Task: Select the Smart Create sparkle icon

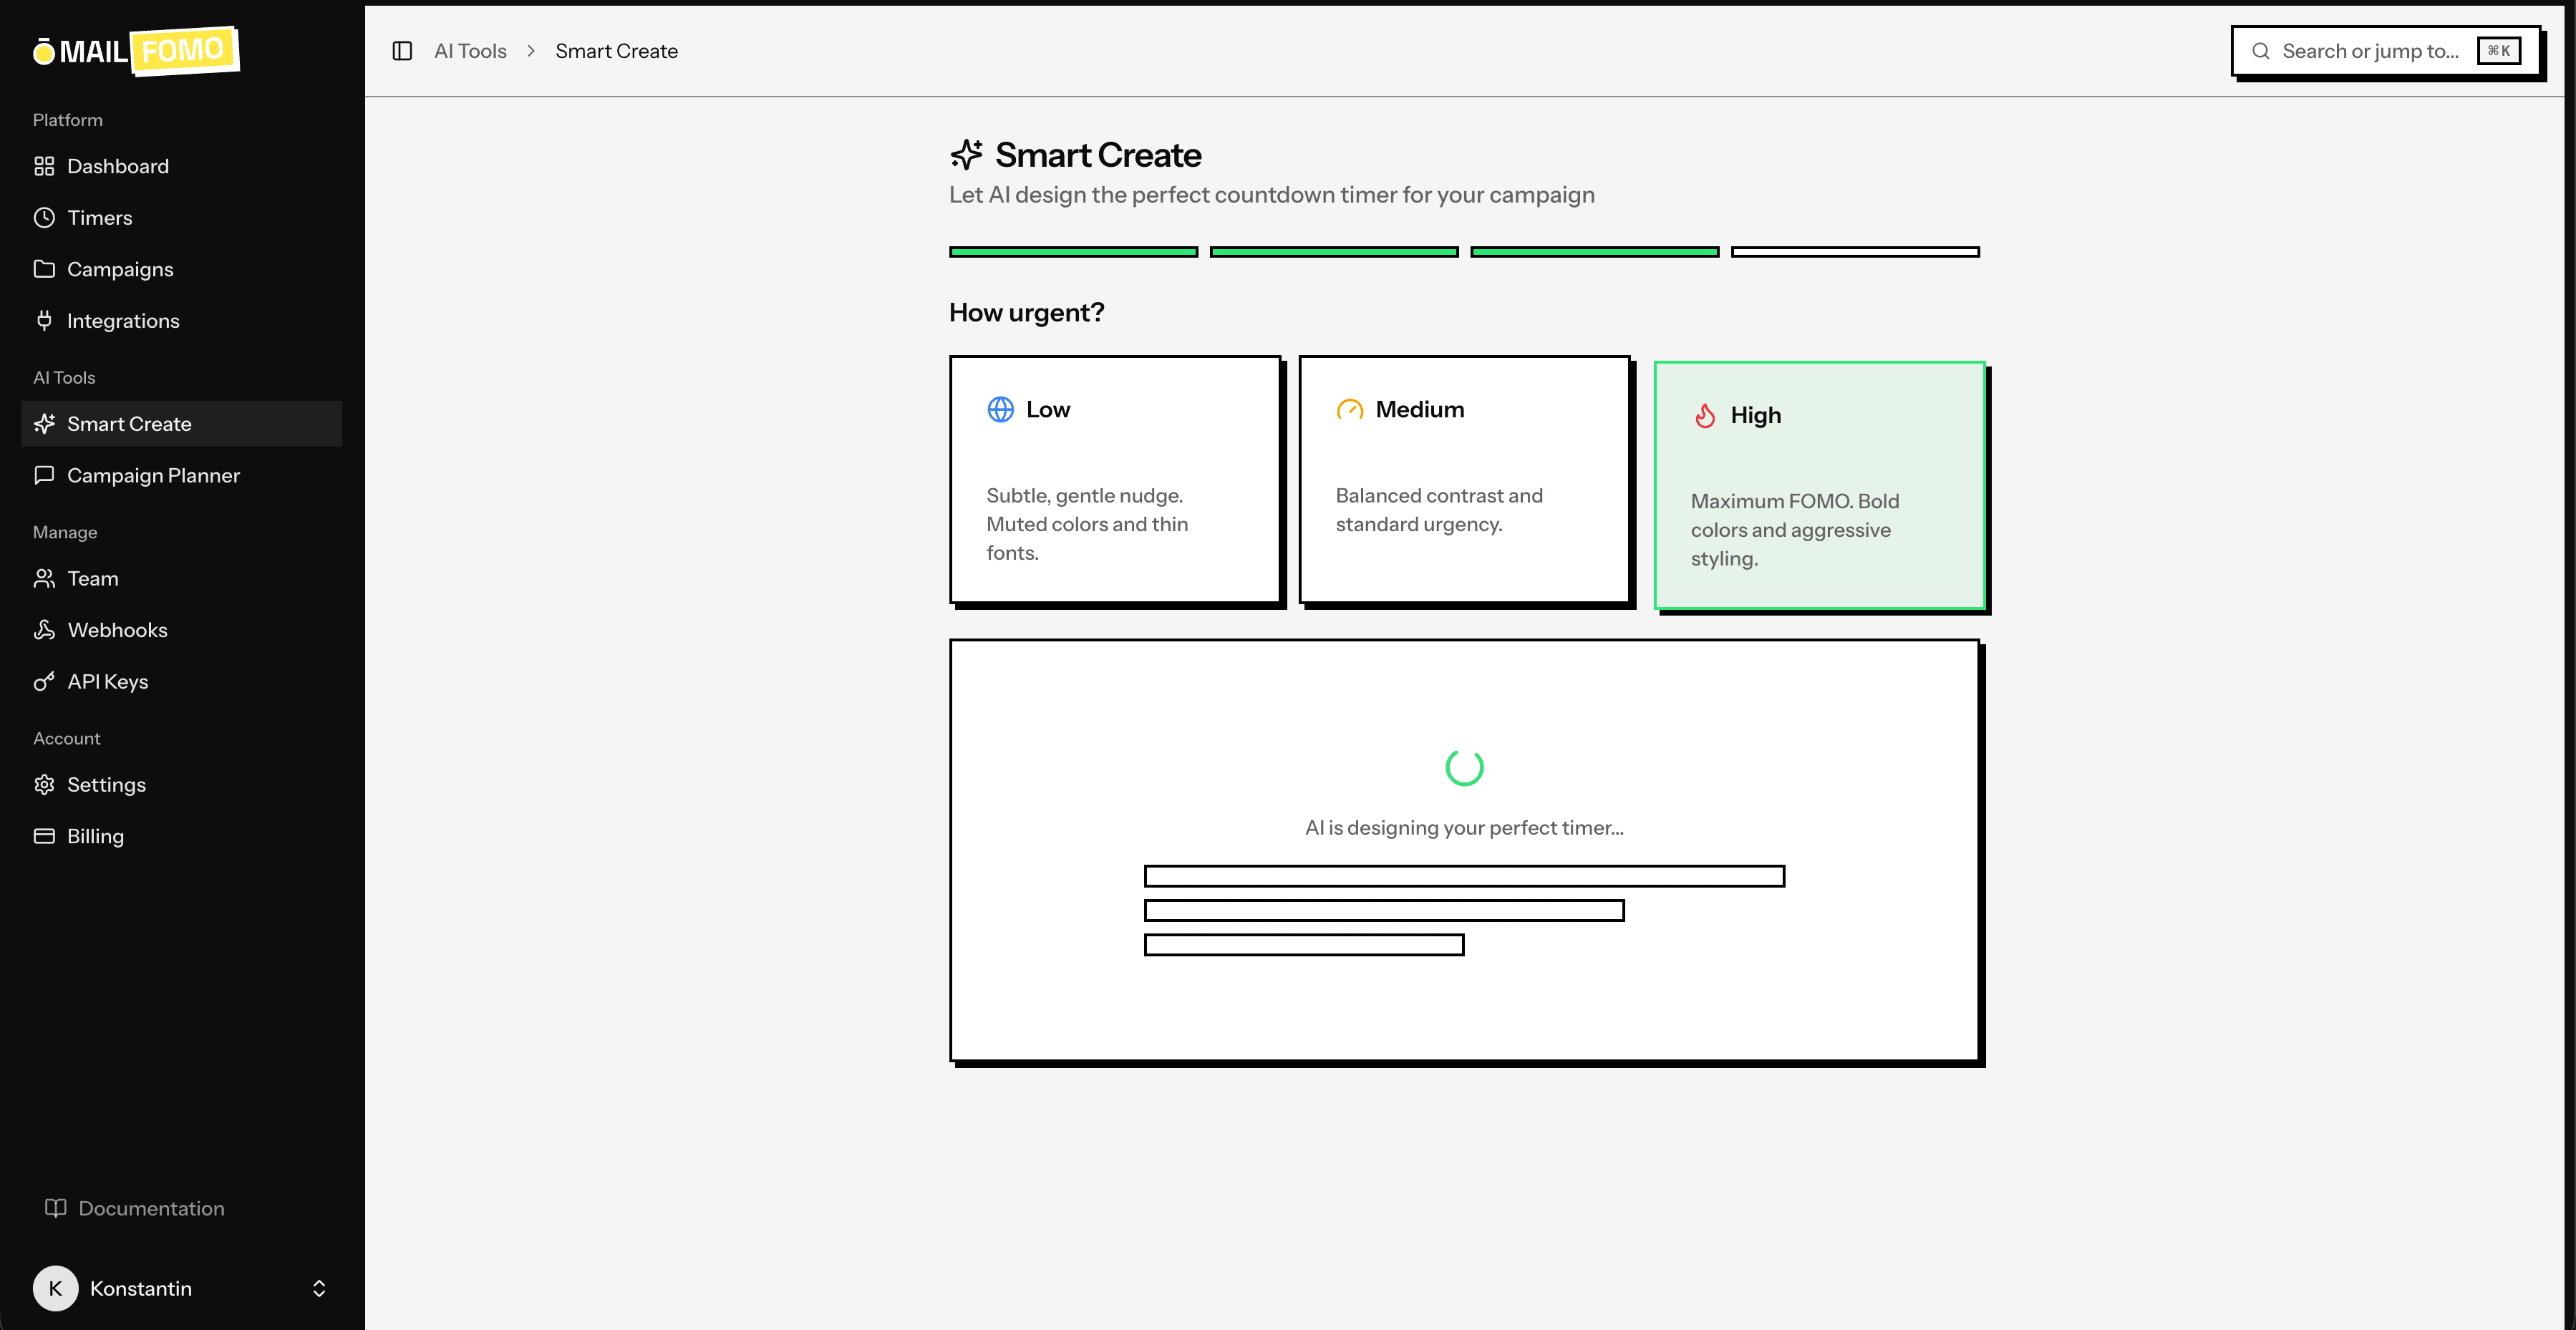Action: [44, 424]
